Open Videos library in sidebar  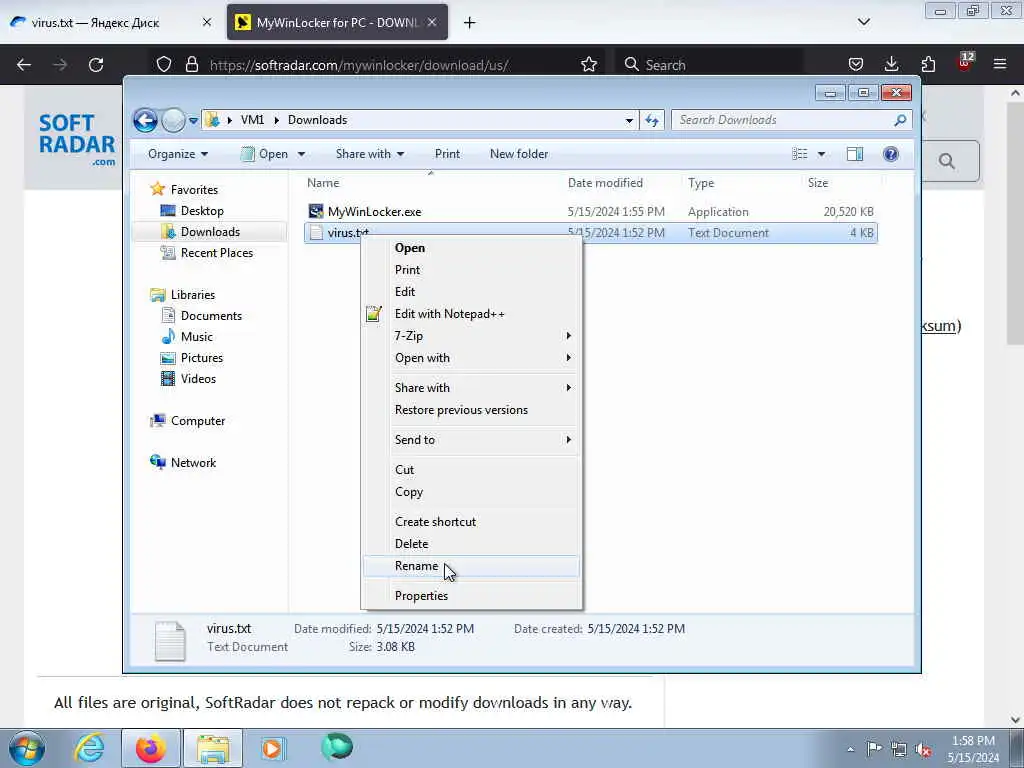click(x=198, y=379)
